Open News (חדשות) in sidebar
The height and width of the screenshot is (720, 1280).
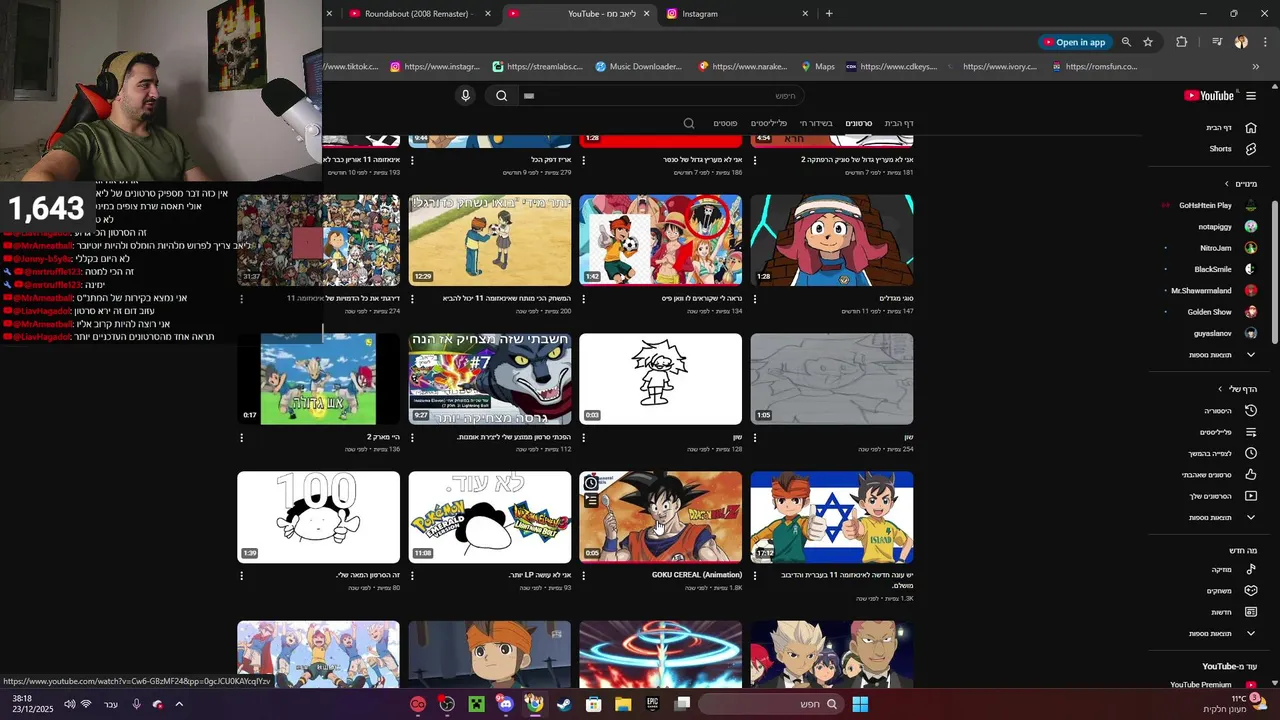click(1233, 612)
